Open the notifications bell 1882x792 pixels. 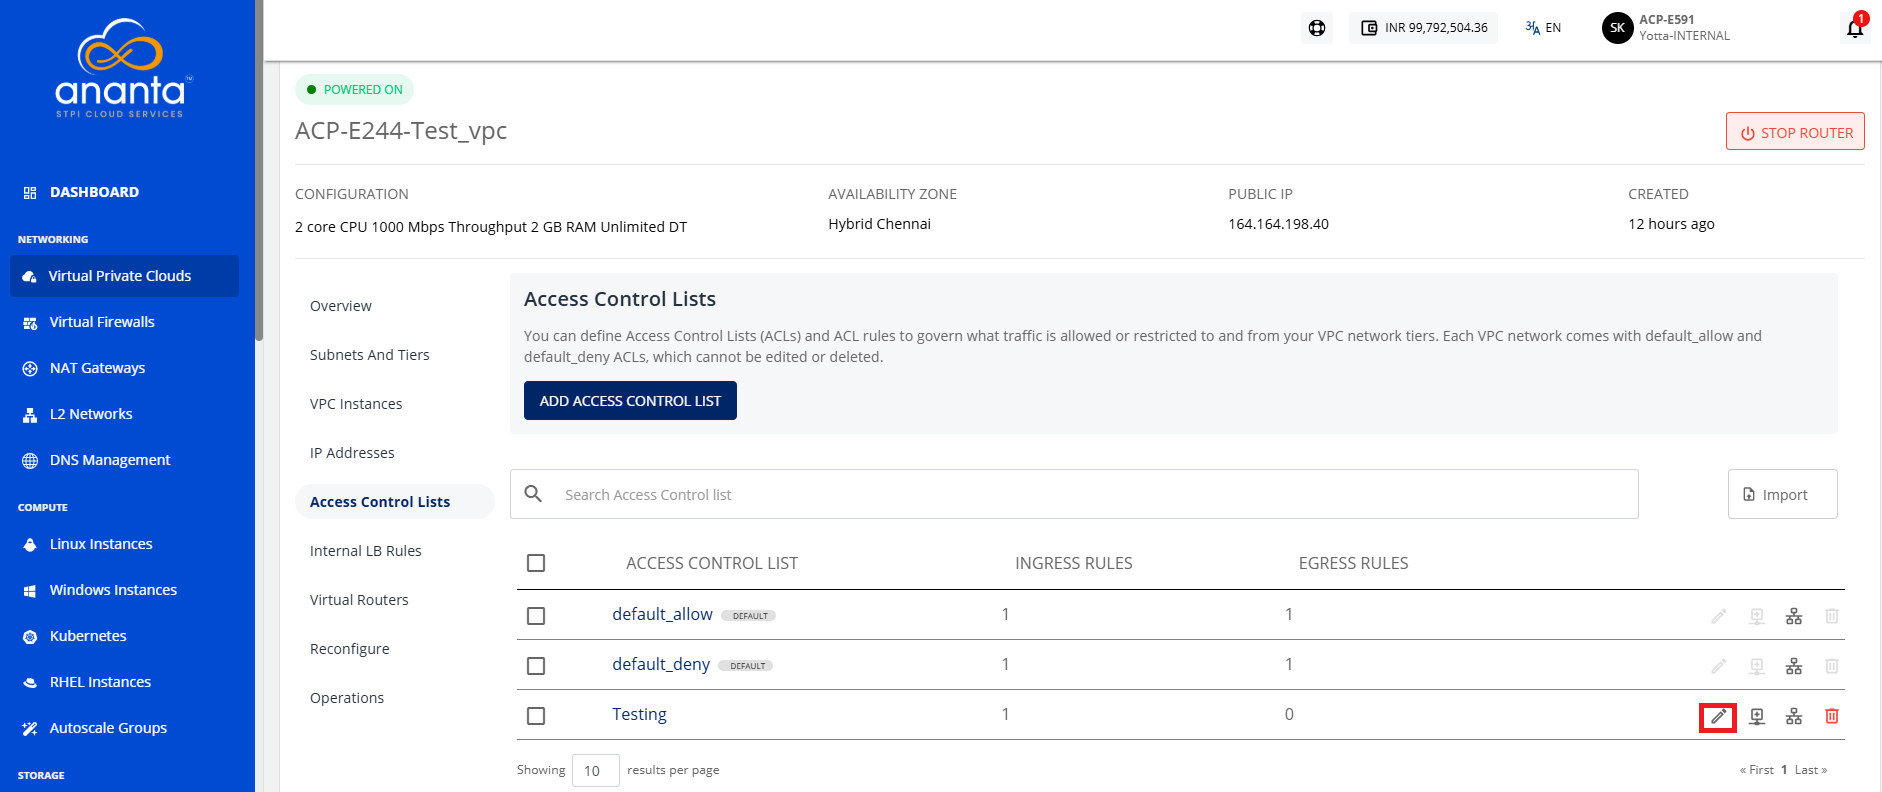1855,28
